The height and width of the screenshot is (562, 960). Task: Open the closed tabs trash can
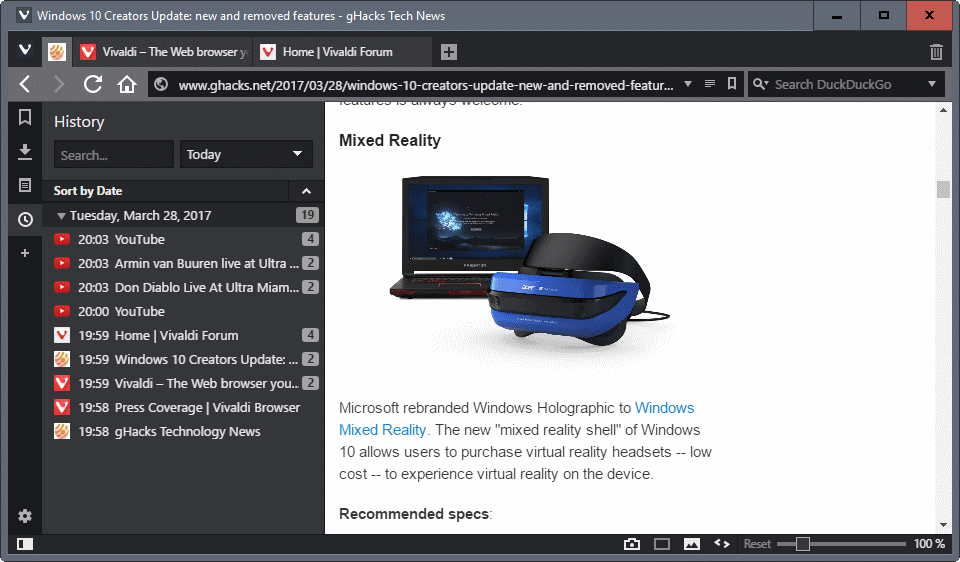coord(936,52)
